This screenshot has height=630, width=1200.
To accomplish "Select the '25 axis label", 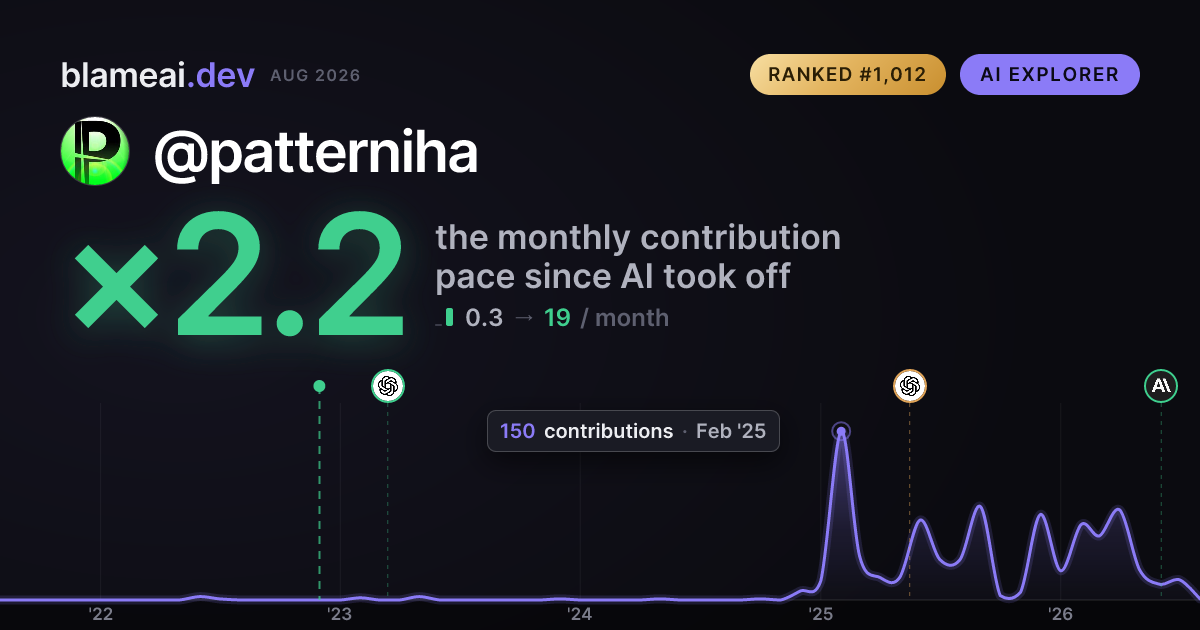I will [x=821, y=613].
